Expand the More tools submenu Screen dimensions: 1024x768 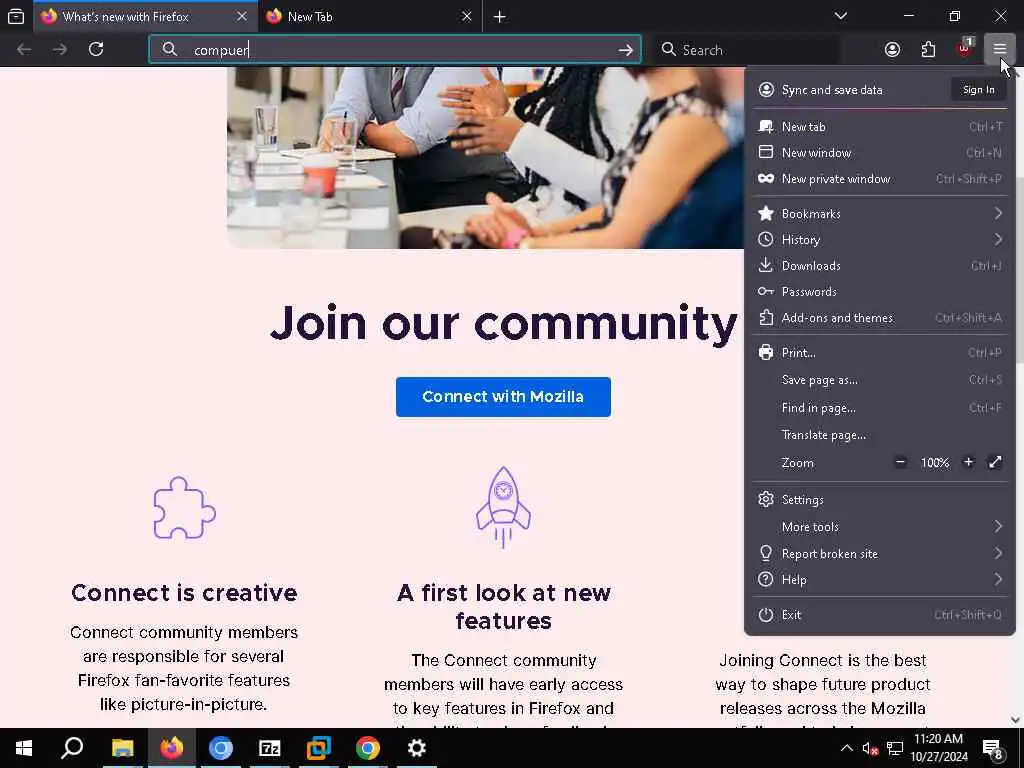[880, 527]
